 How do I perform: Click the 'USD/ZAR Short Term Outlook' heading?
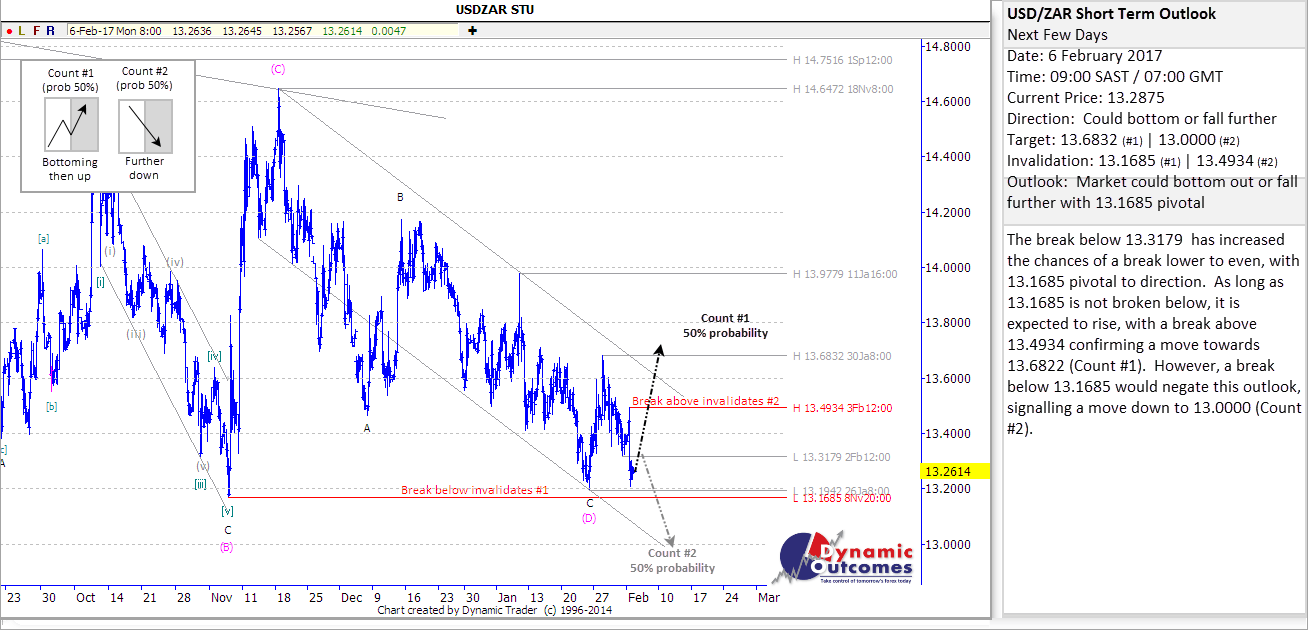coord(1110,14)
